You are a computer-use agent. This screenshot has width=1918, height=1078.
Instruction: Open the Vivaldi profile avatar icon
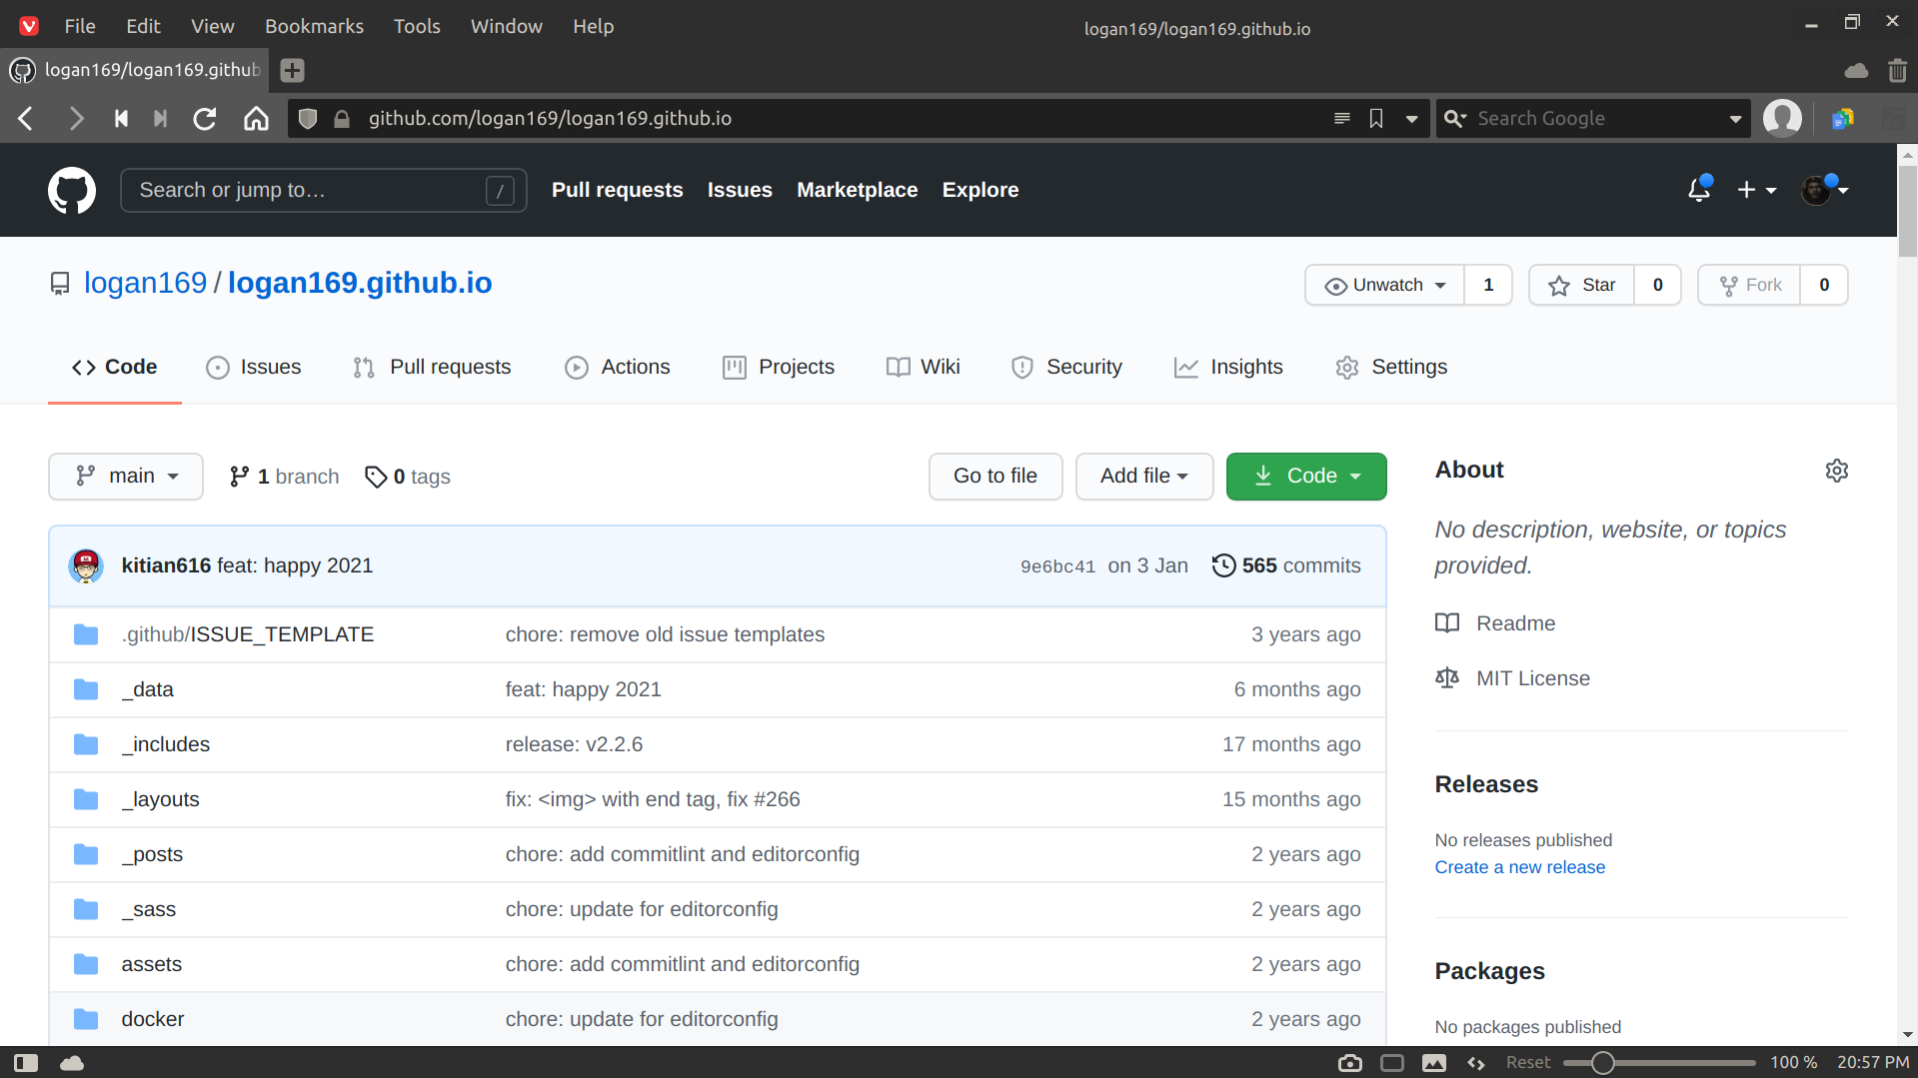pos(1782,118)
